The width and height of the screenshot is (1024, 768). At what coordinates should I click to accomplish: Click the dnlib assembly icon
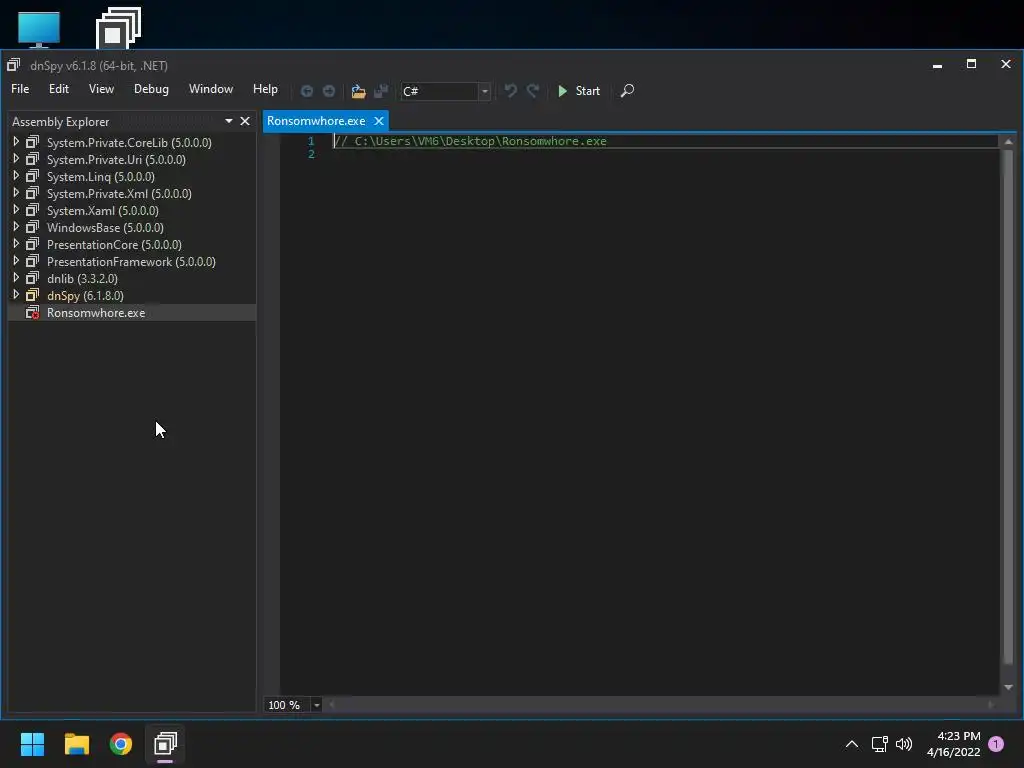(32, 278)
